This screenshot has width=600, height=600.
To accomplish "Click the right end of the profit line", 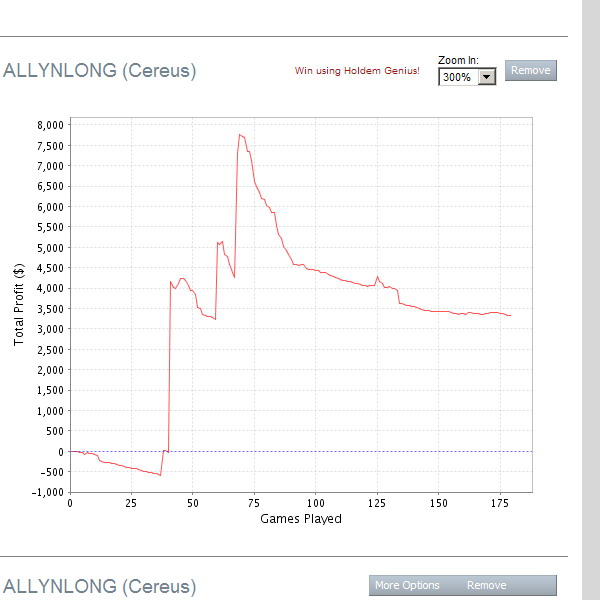I will tap(510, 316).
